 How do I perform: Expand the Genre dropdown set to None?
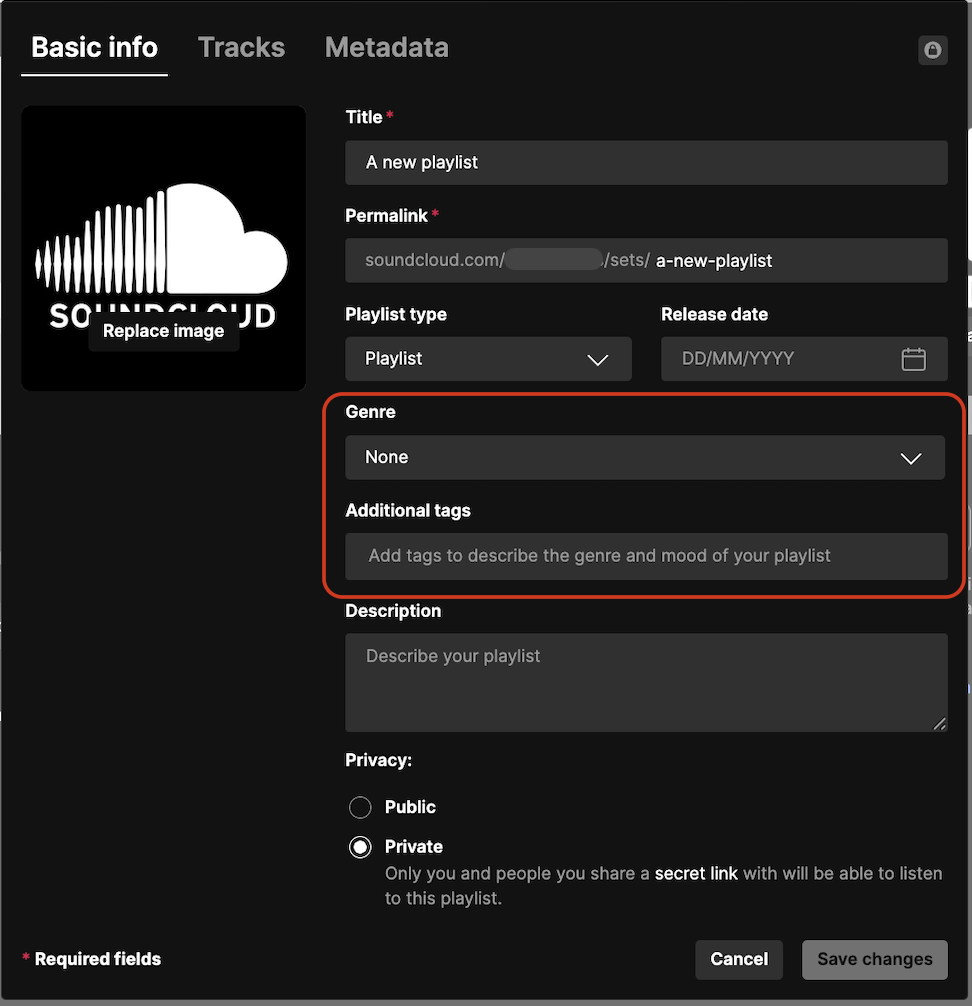[x=644, y=458]
